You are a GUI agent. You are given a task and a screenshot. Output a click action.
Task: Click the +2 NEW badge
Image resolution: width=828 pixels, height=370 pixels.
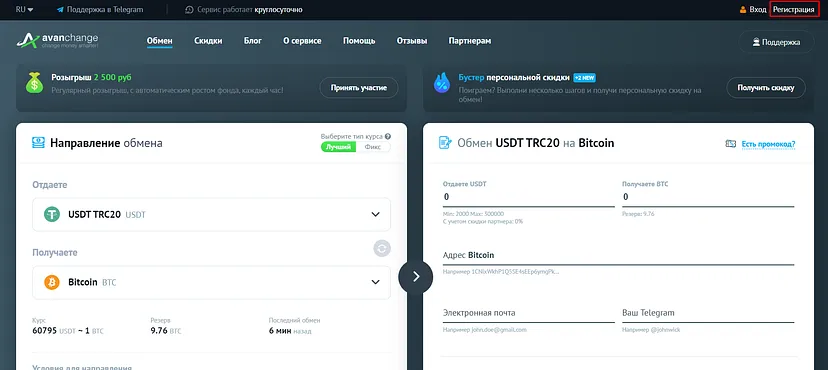(x=585, y=78)
